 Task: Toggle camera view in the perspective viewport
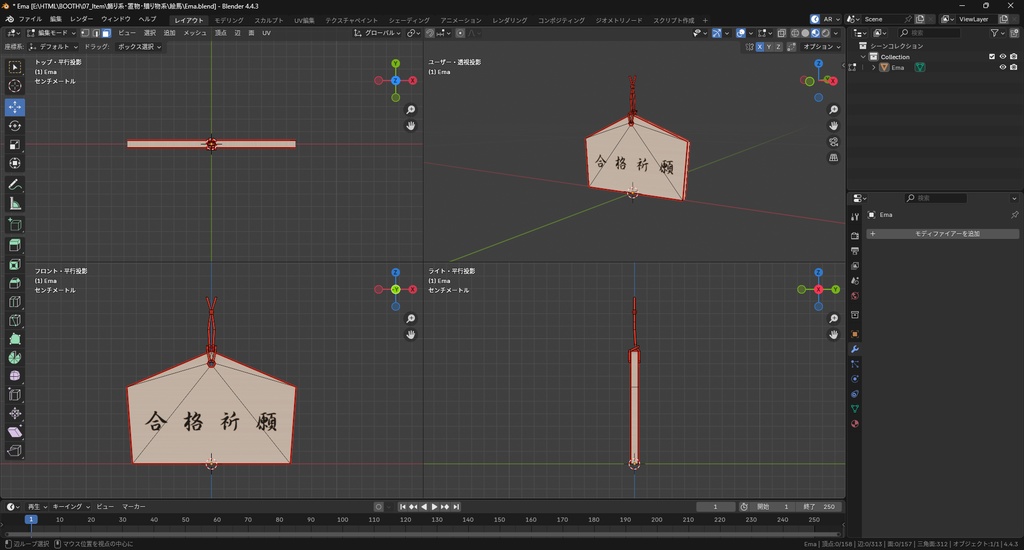point(833,142)
